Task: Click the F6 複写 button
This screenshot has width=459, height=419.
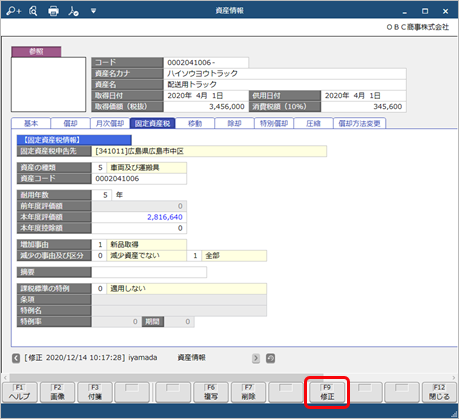Action: click(211, 392)
